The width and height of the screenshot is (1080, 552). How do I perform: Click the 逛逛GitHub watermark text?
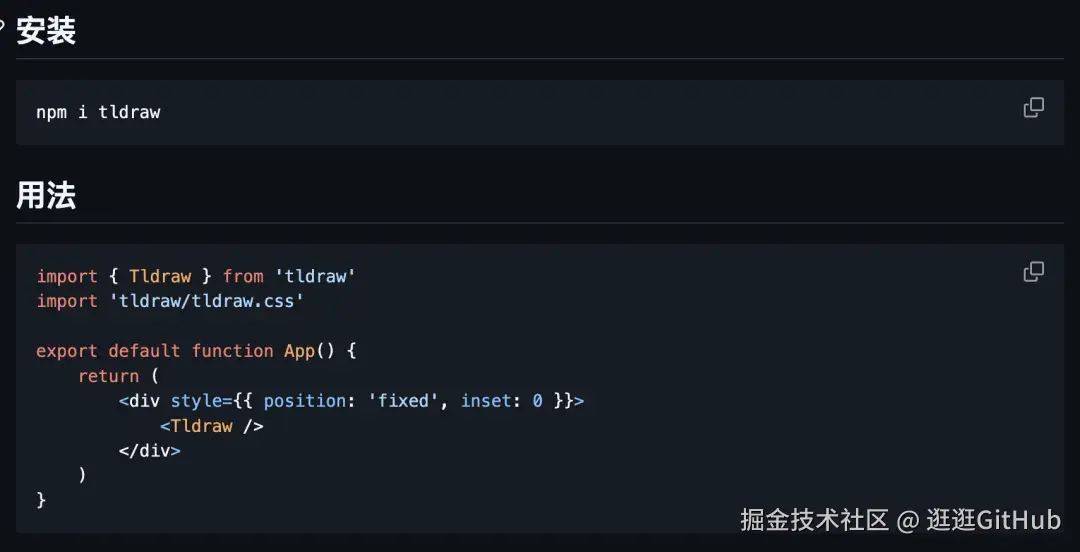(993, 520)
